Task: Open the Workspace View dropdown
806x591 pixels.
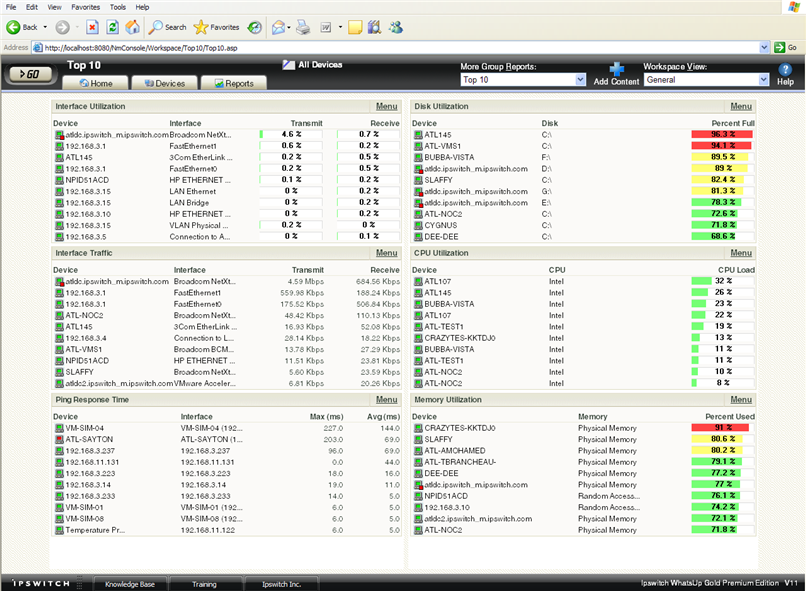Action: pos(763,80)
